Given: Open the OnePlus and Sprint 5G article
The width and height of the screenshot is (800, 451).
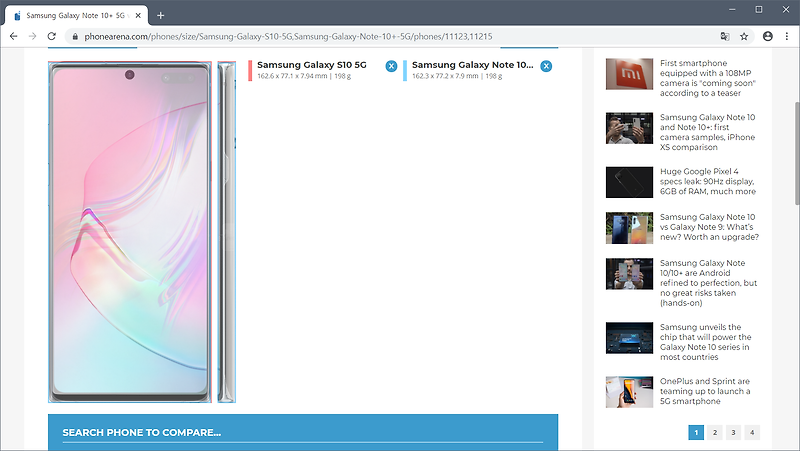Looking at the screenshot, I should pyautogui.click(x=705, y=391).
